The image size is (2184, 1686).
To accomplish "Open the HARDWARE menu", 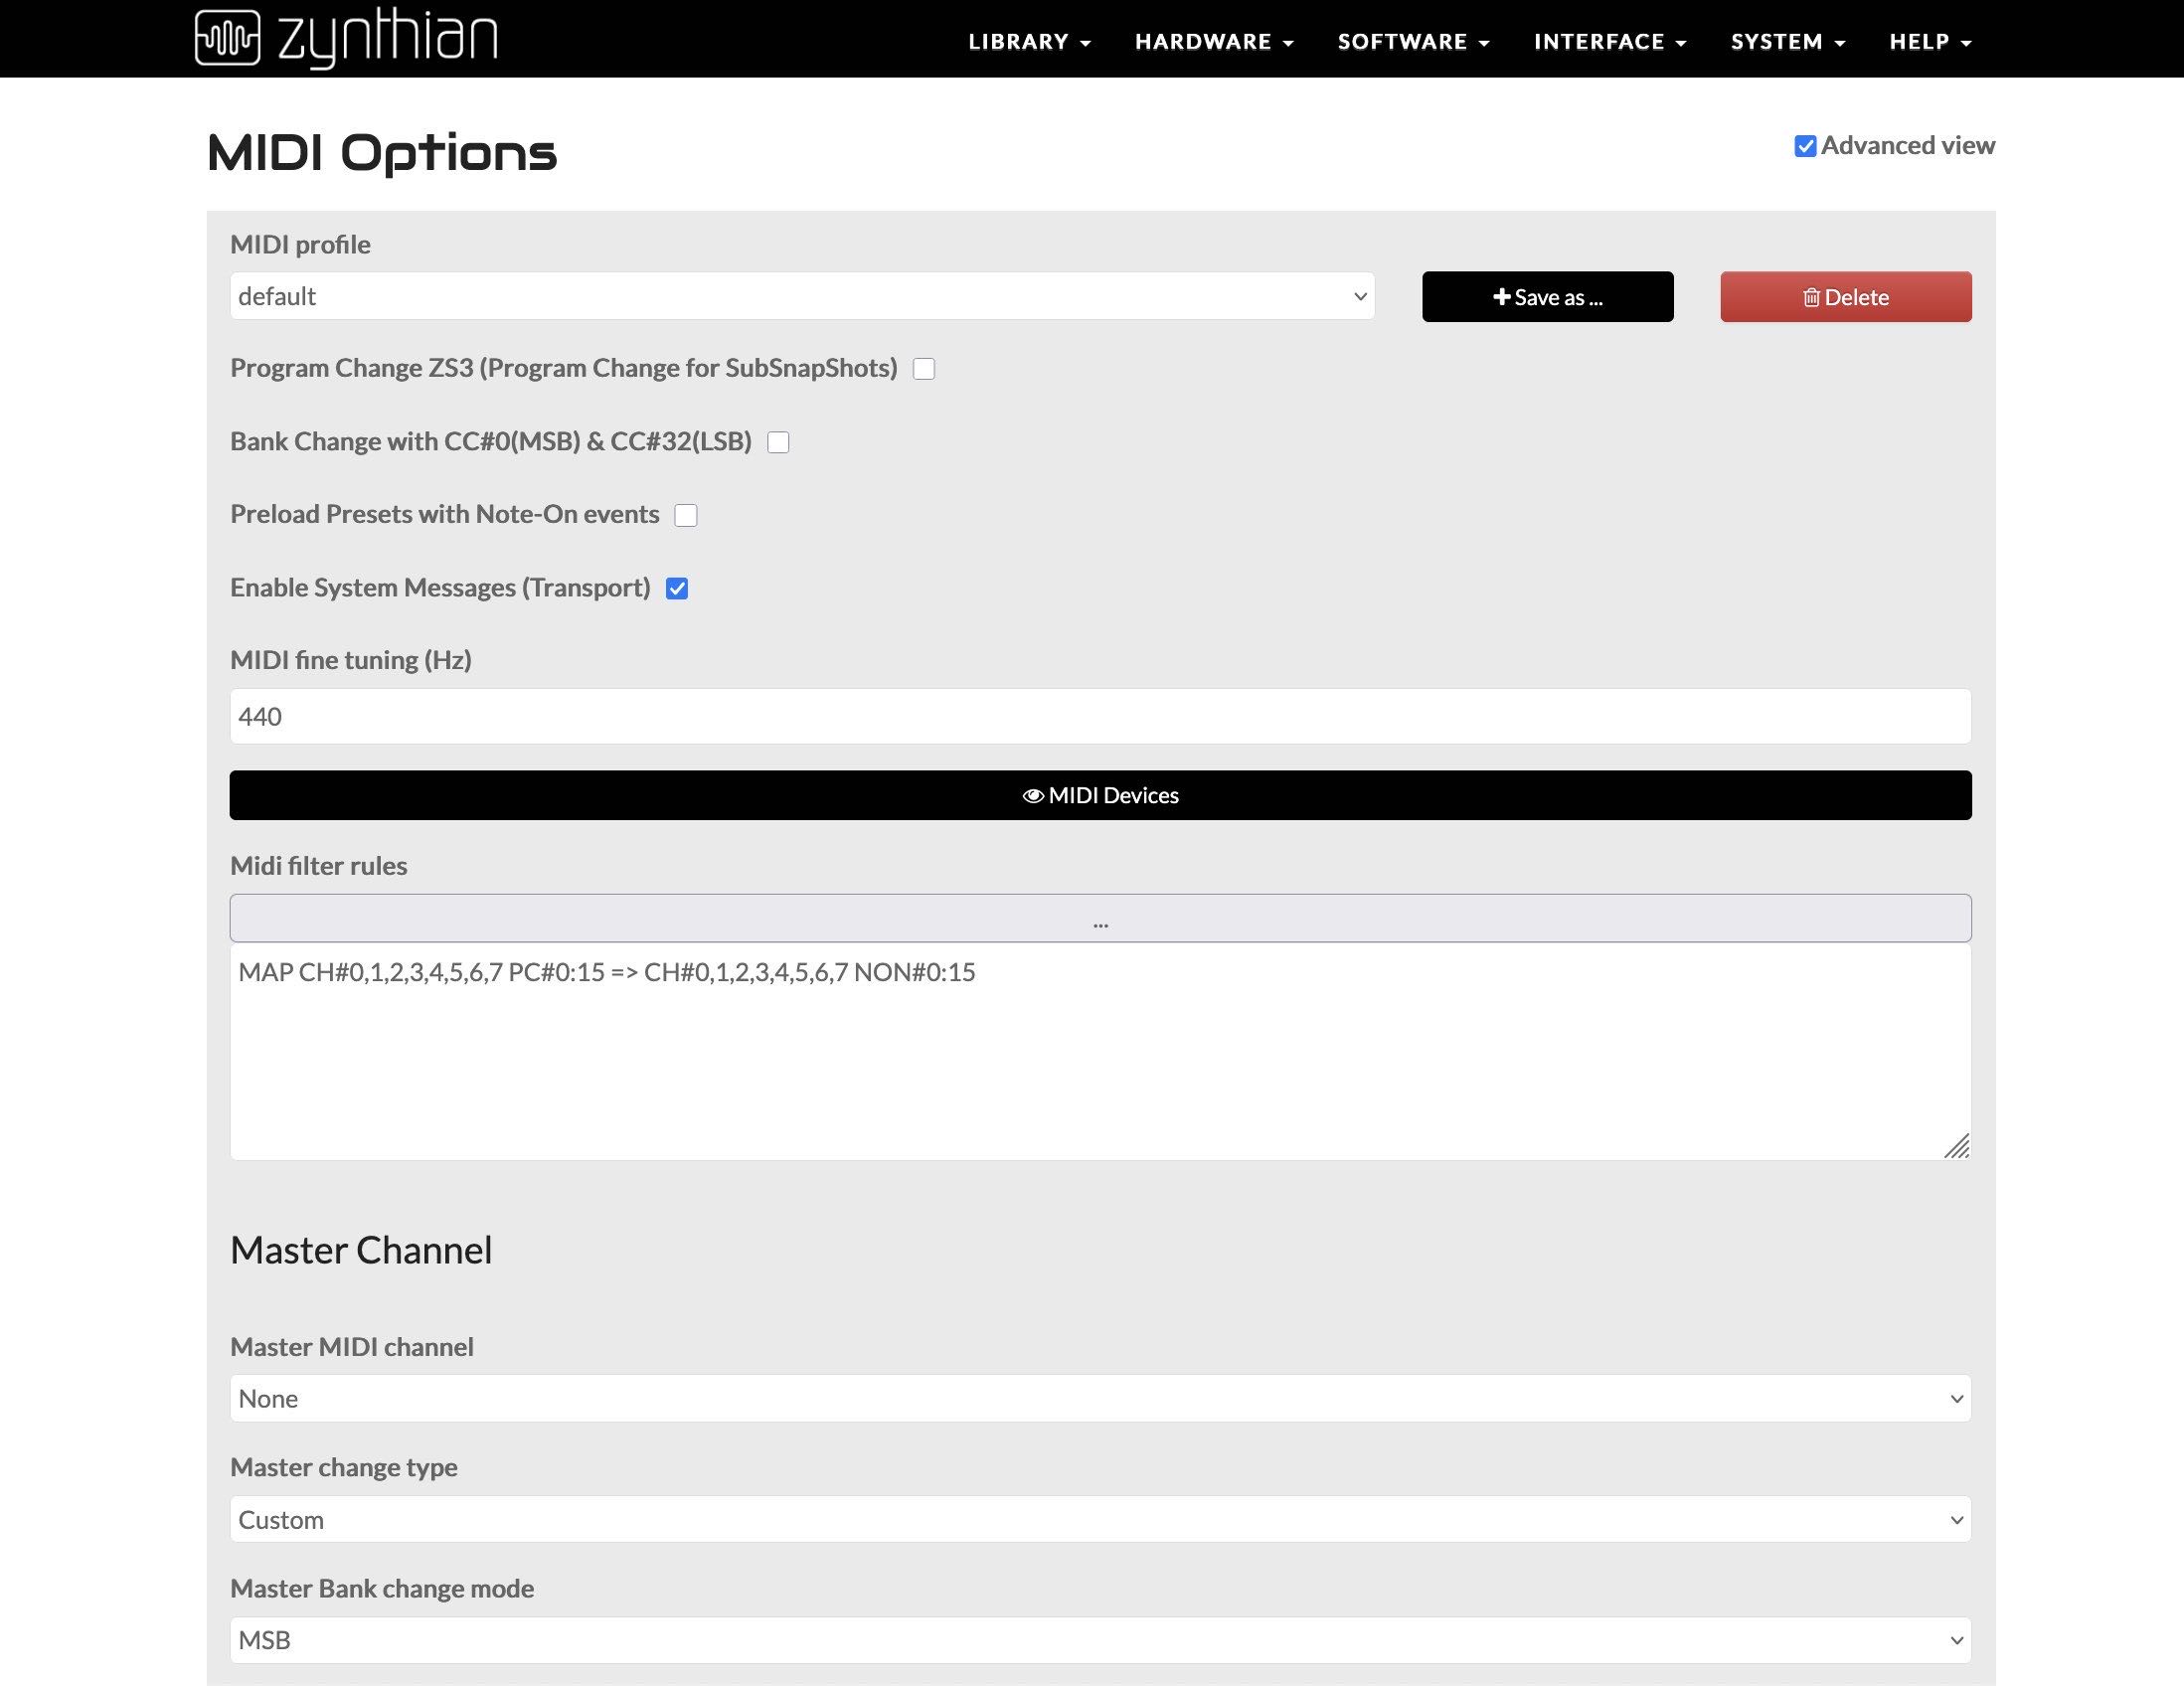I will [x=1213, y=42].
